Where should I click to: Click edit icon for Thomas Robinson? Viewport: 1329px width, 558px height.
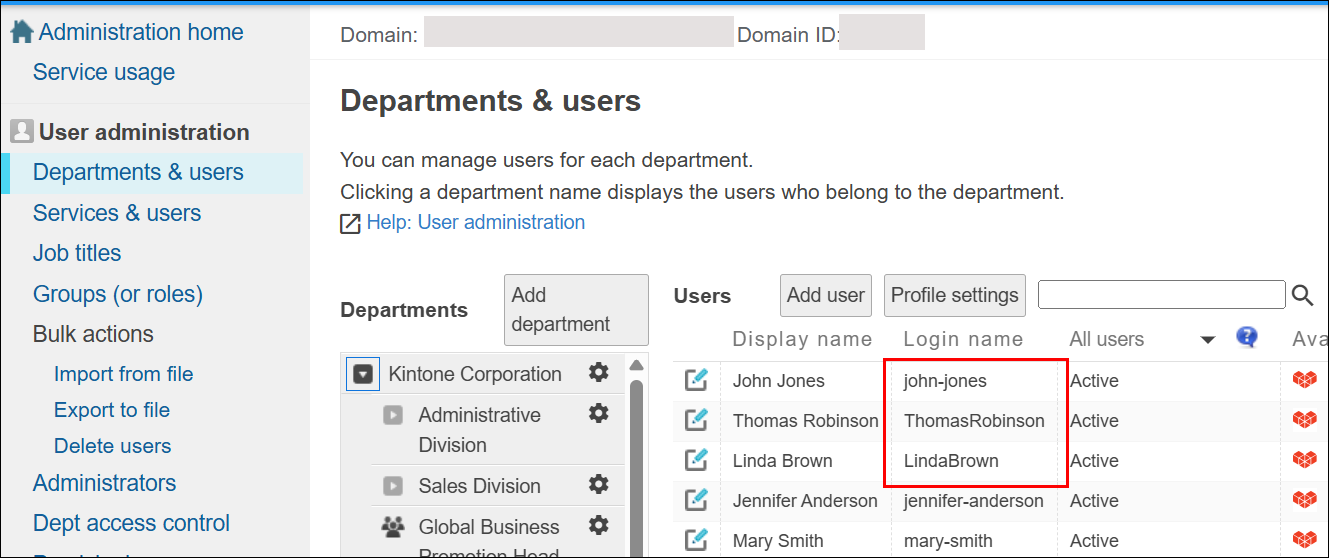coord(696,420)
